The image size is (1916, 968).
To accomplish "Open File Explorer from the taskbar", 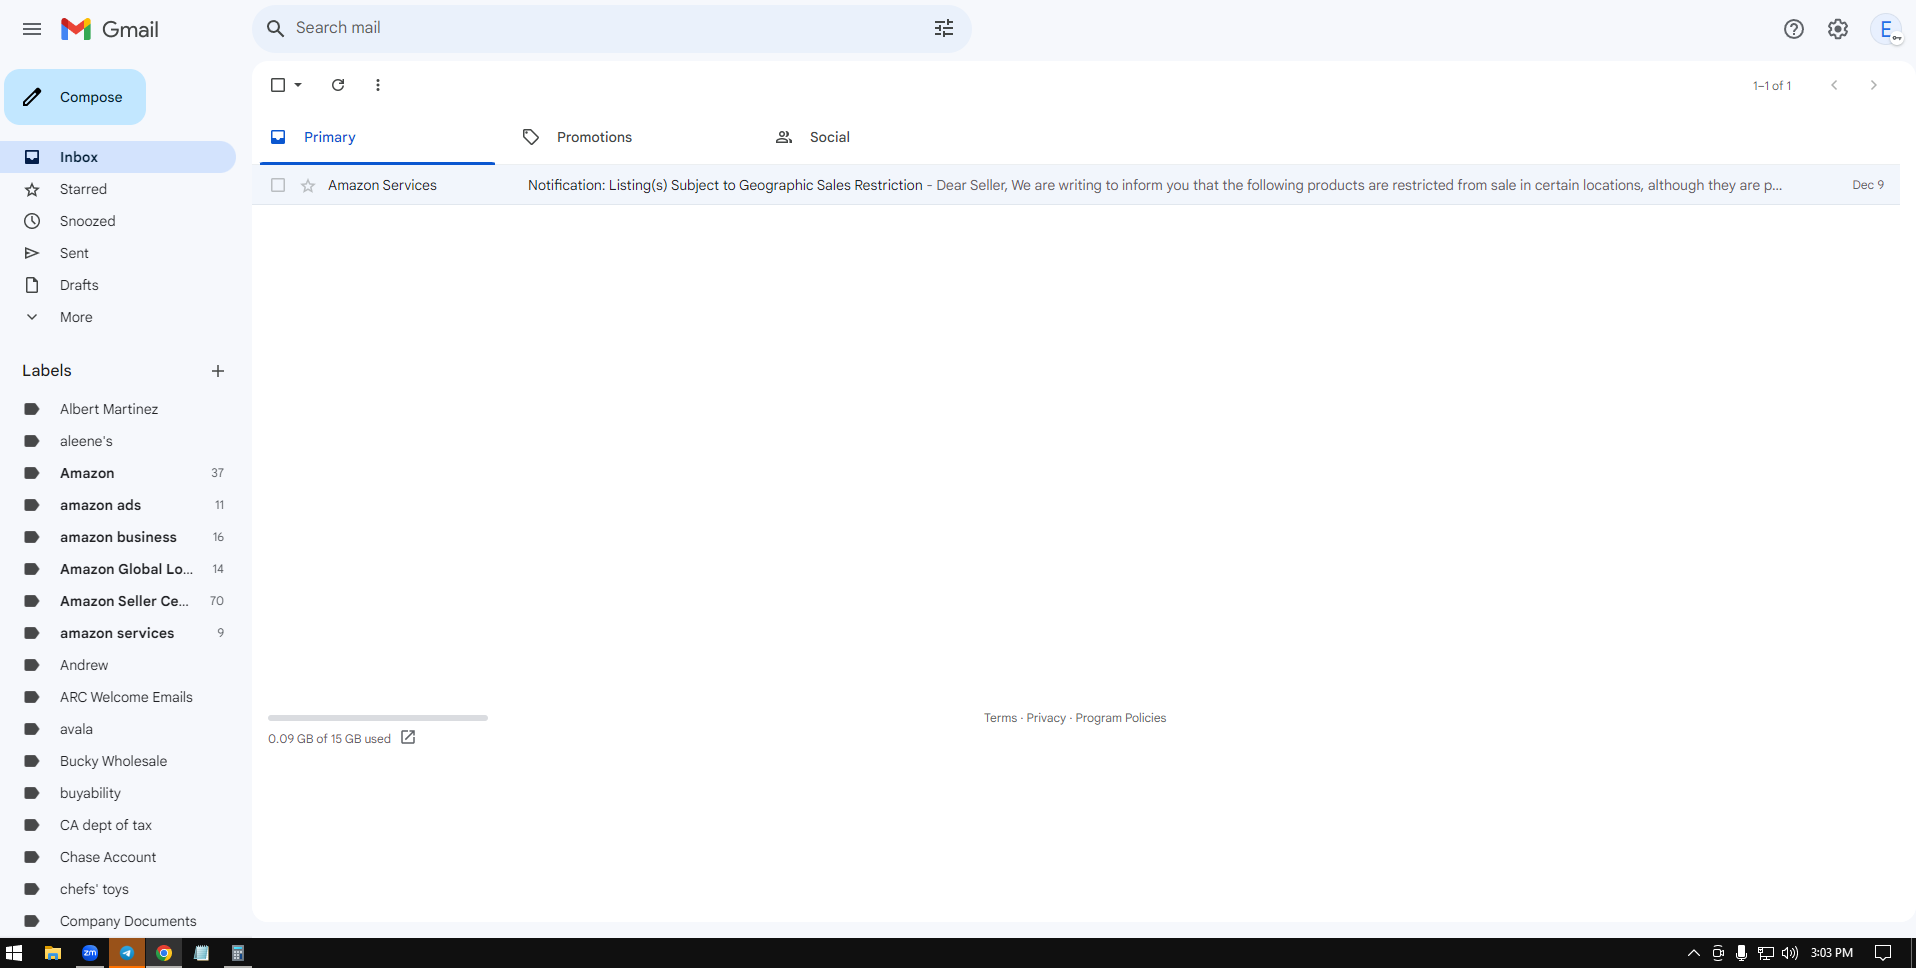I will click(x=53, y=953).
